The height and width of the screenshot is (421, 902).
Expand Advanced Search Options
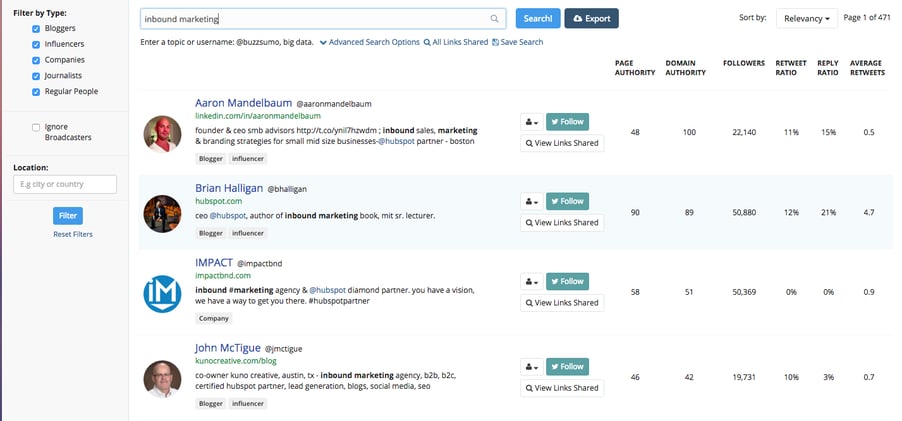[370, 42]
